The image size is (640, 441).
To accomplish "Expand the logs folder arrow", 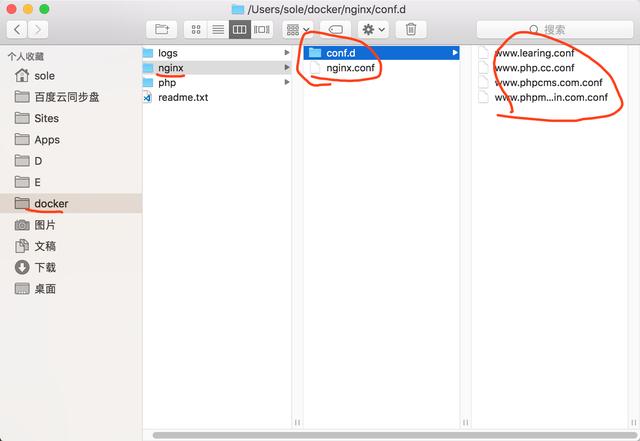I will click(x=287, y=53).
